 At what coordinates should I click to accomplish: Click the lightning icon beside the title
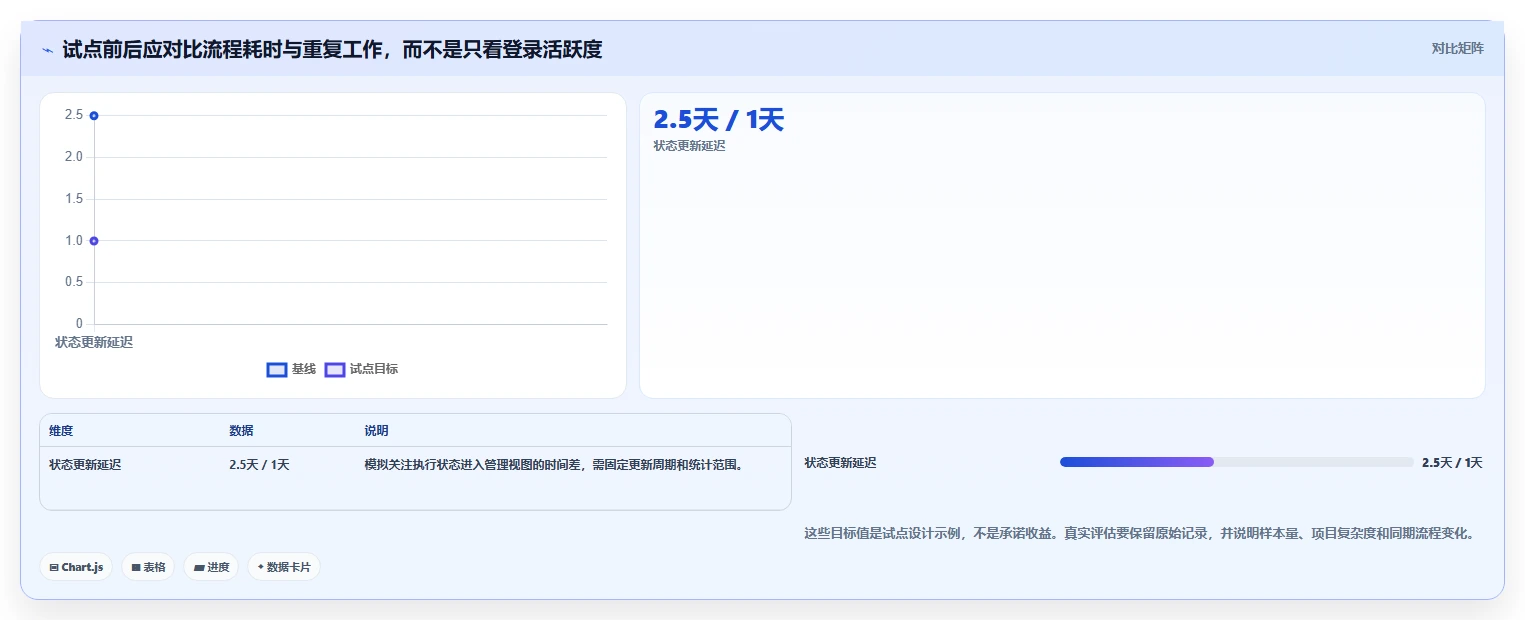48,50
